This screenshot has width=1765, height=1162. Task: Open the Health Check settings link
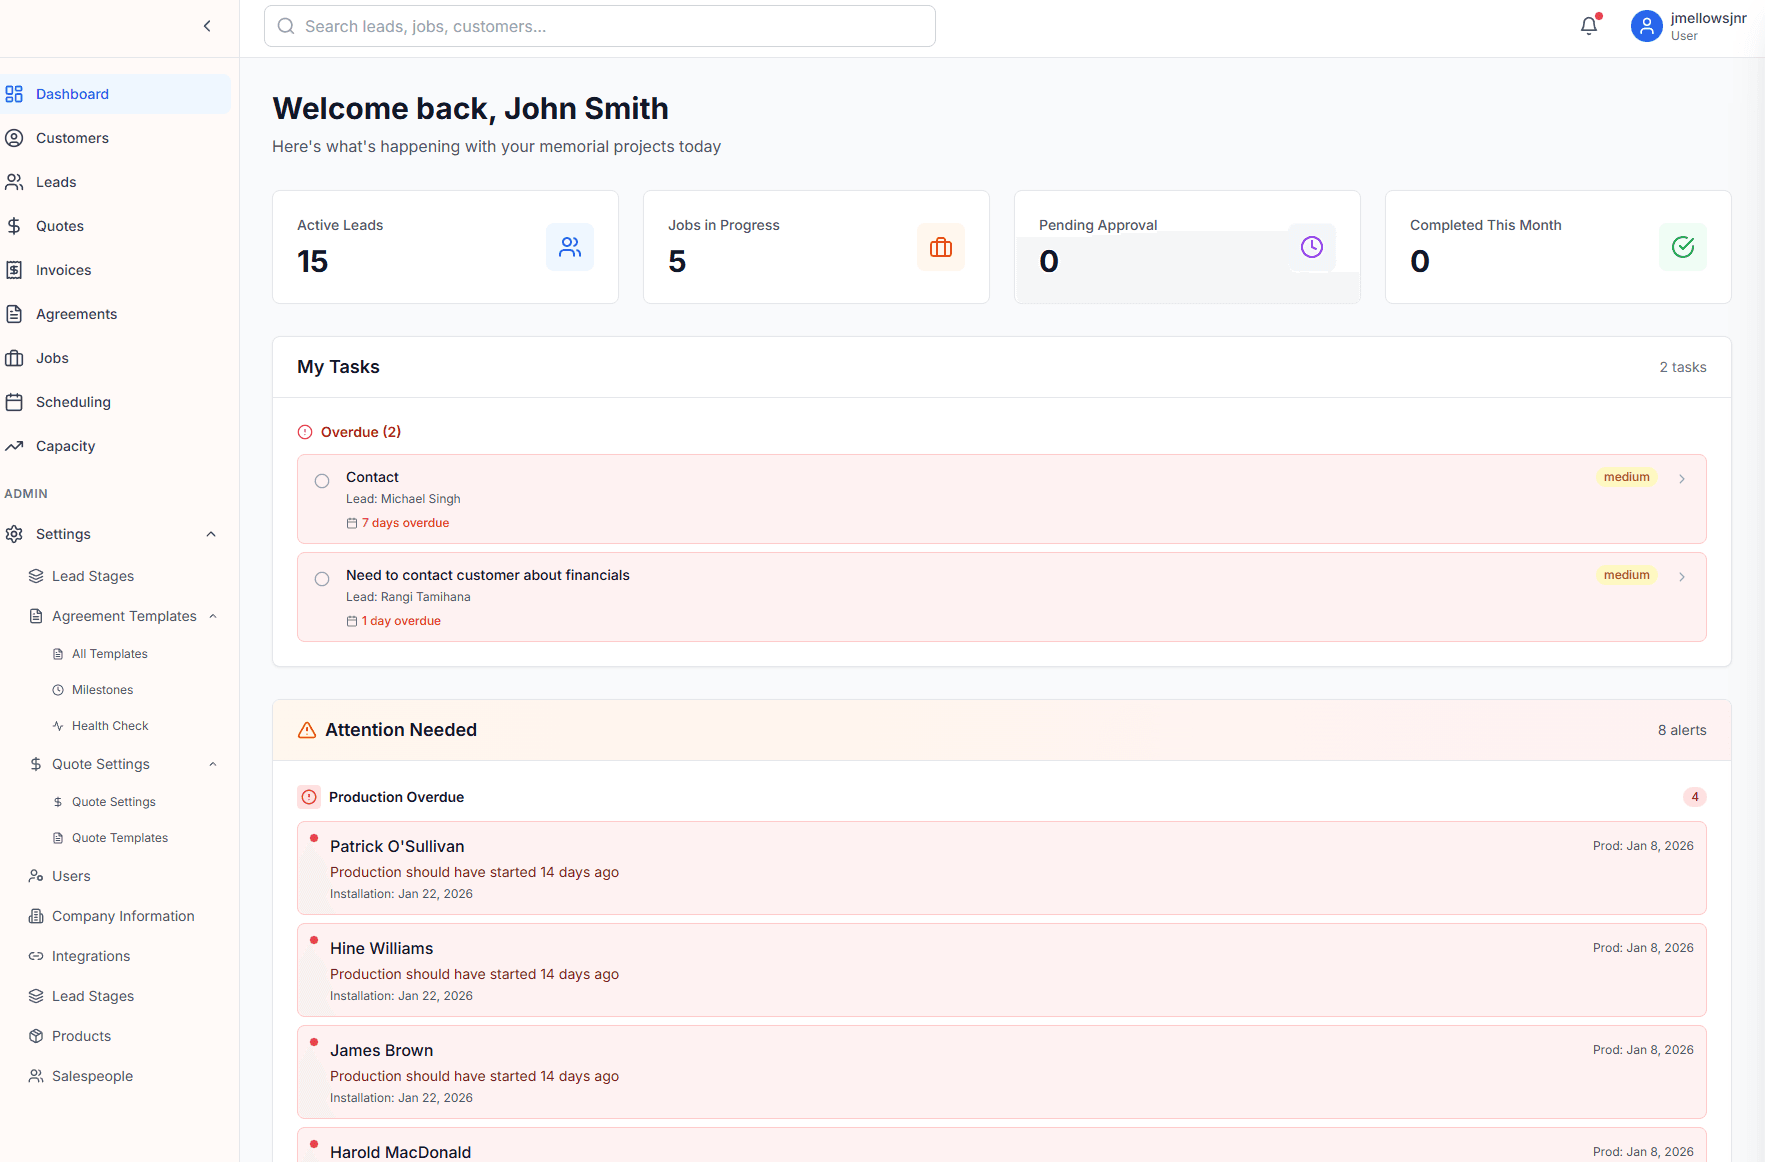click(x=110, y=726)
